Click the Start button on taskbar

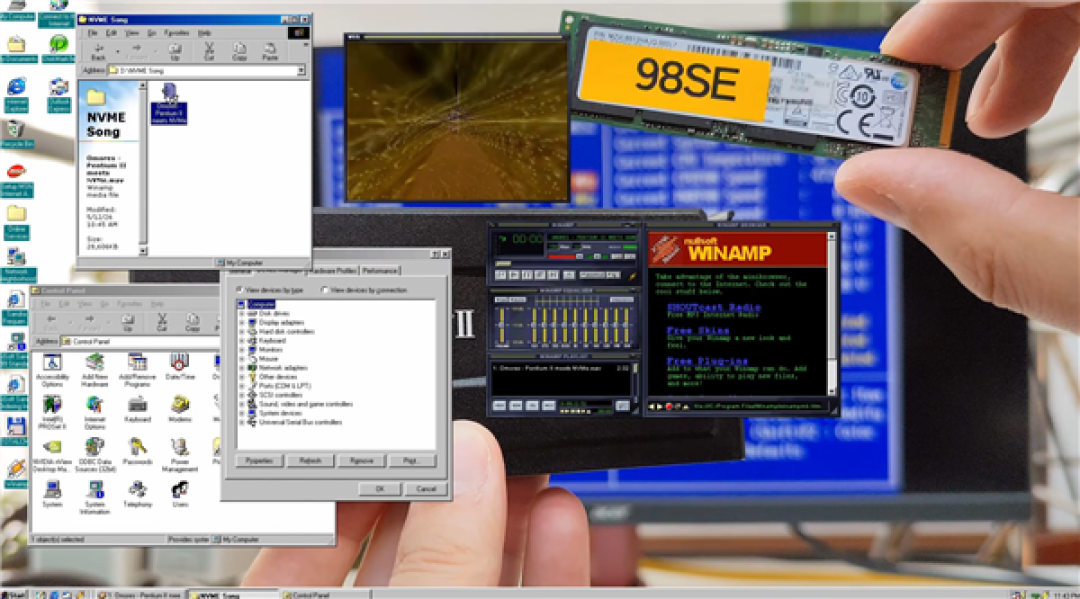click(x=14, y=594)
